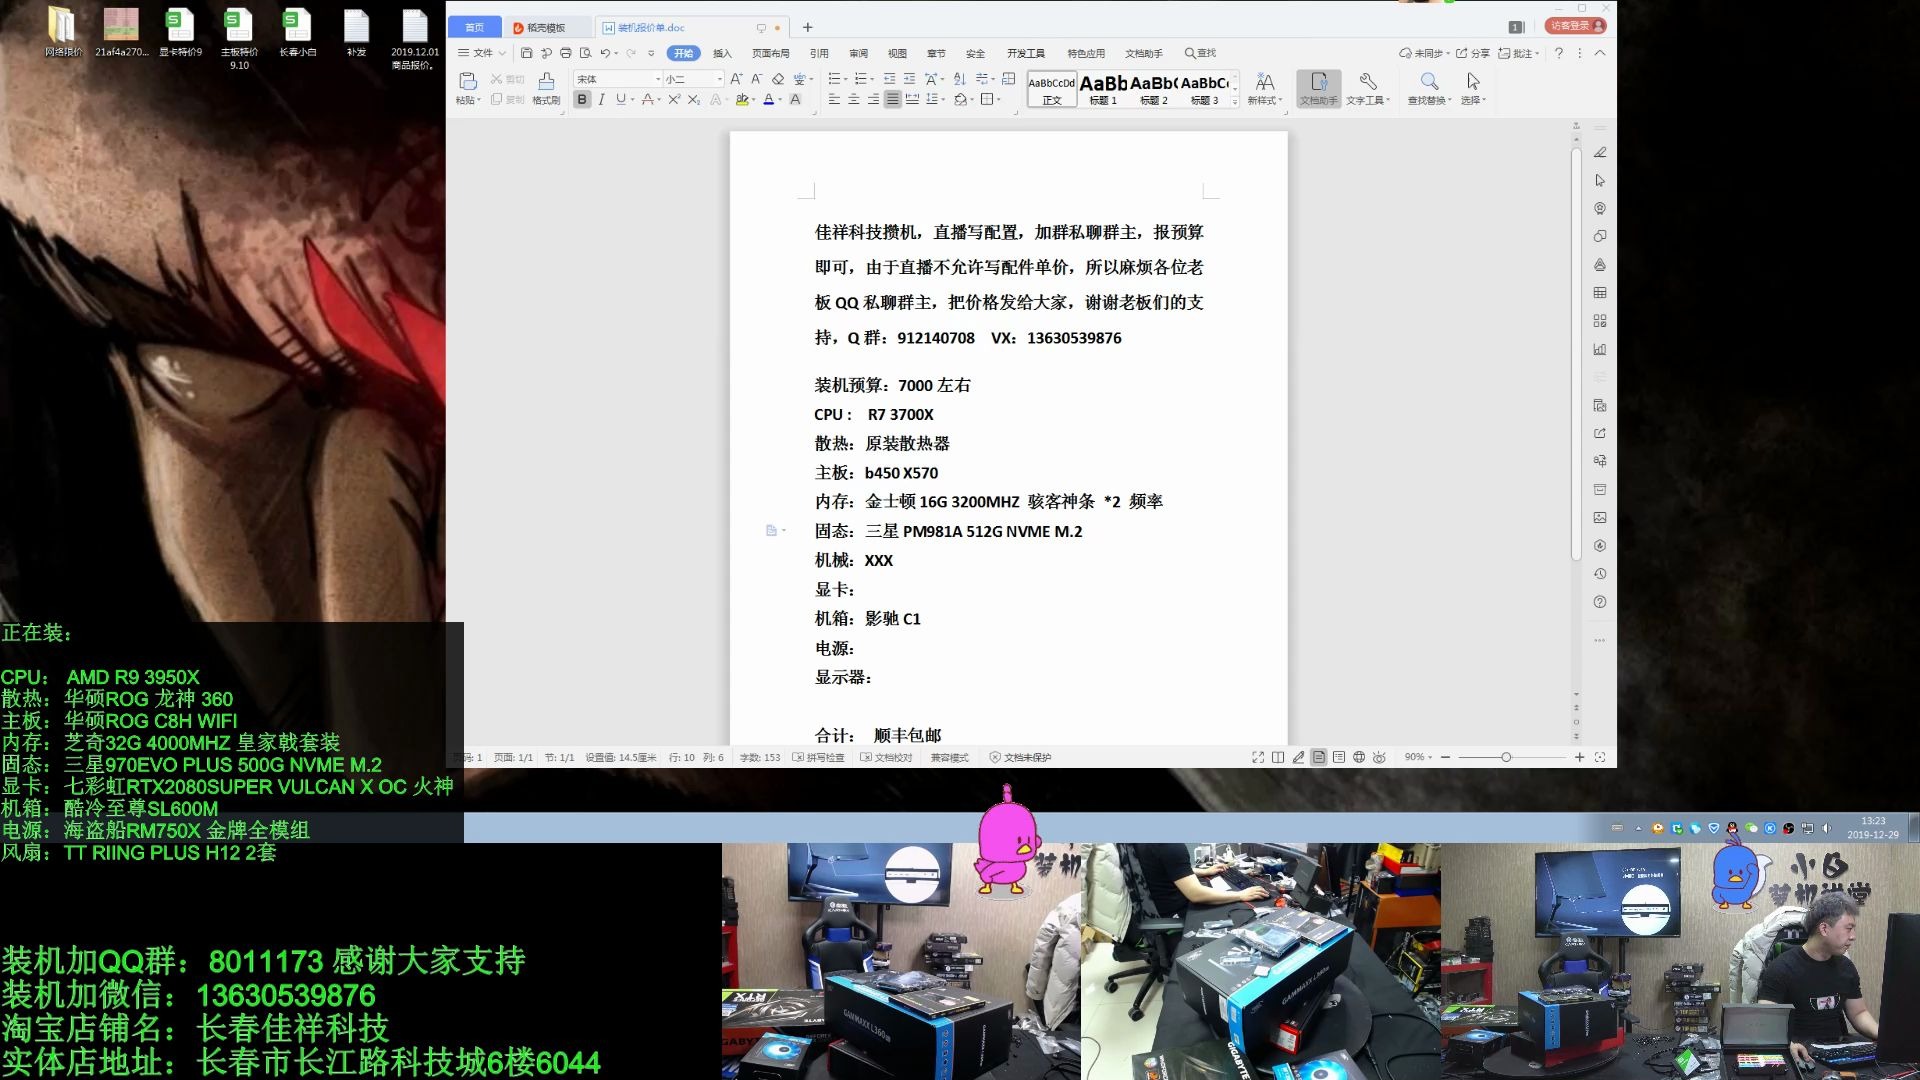Open the 插入 ribbon tab
This screenshot has width=1920, height=1080.
[x=722, y=53]
